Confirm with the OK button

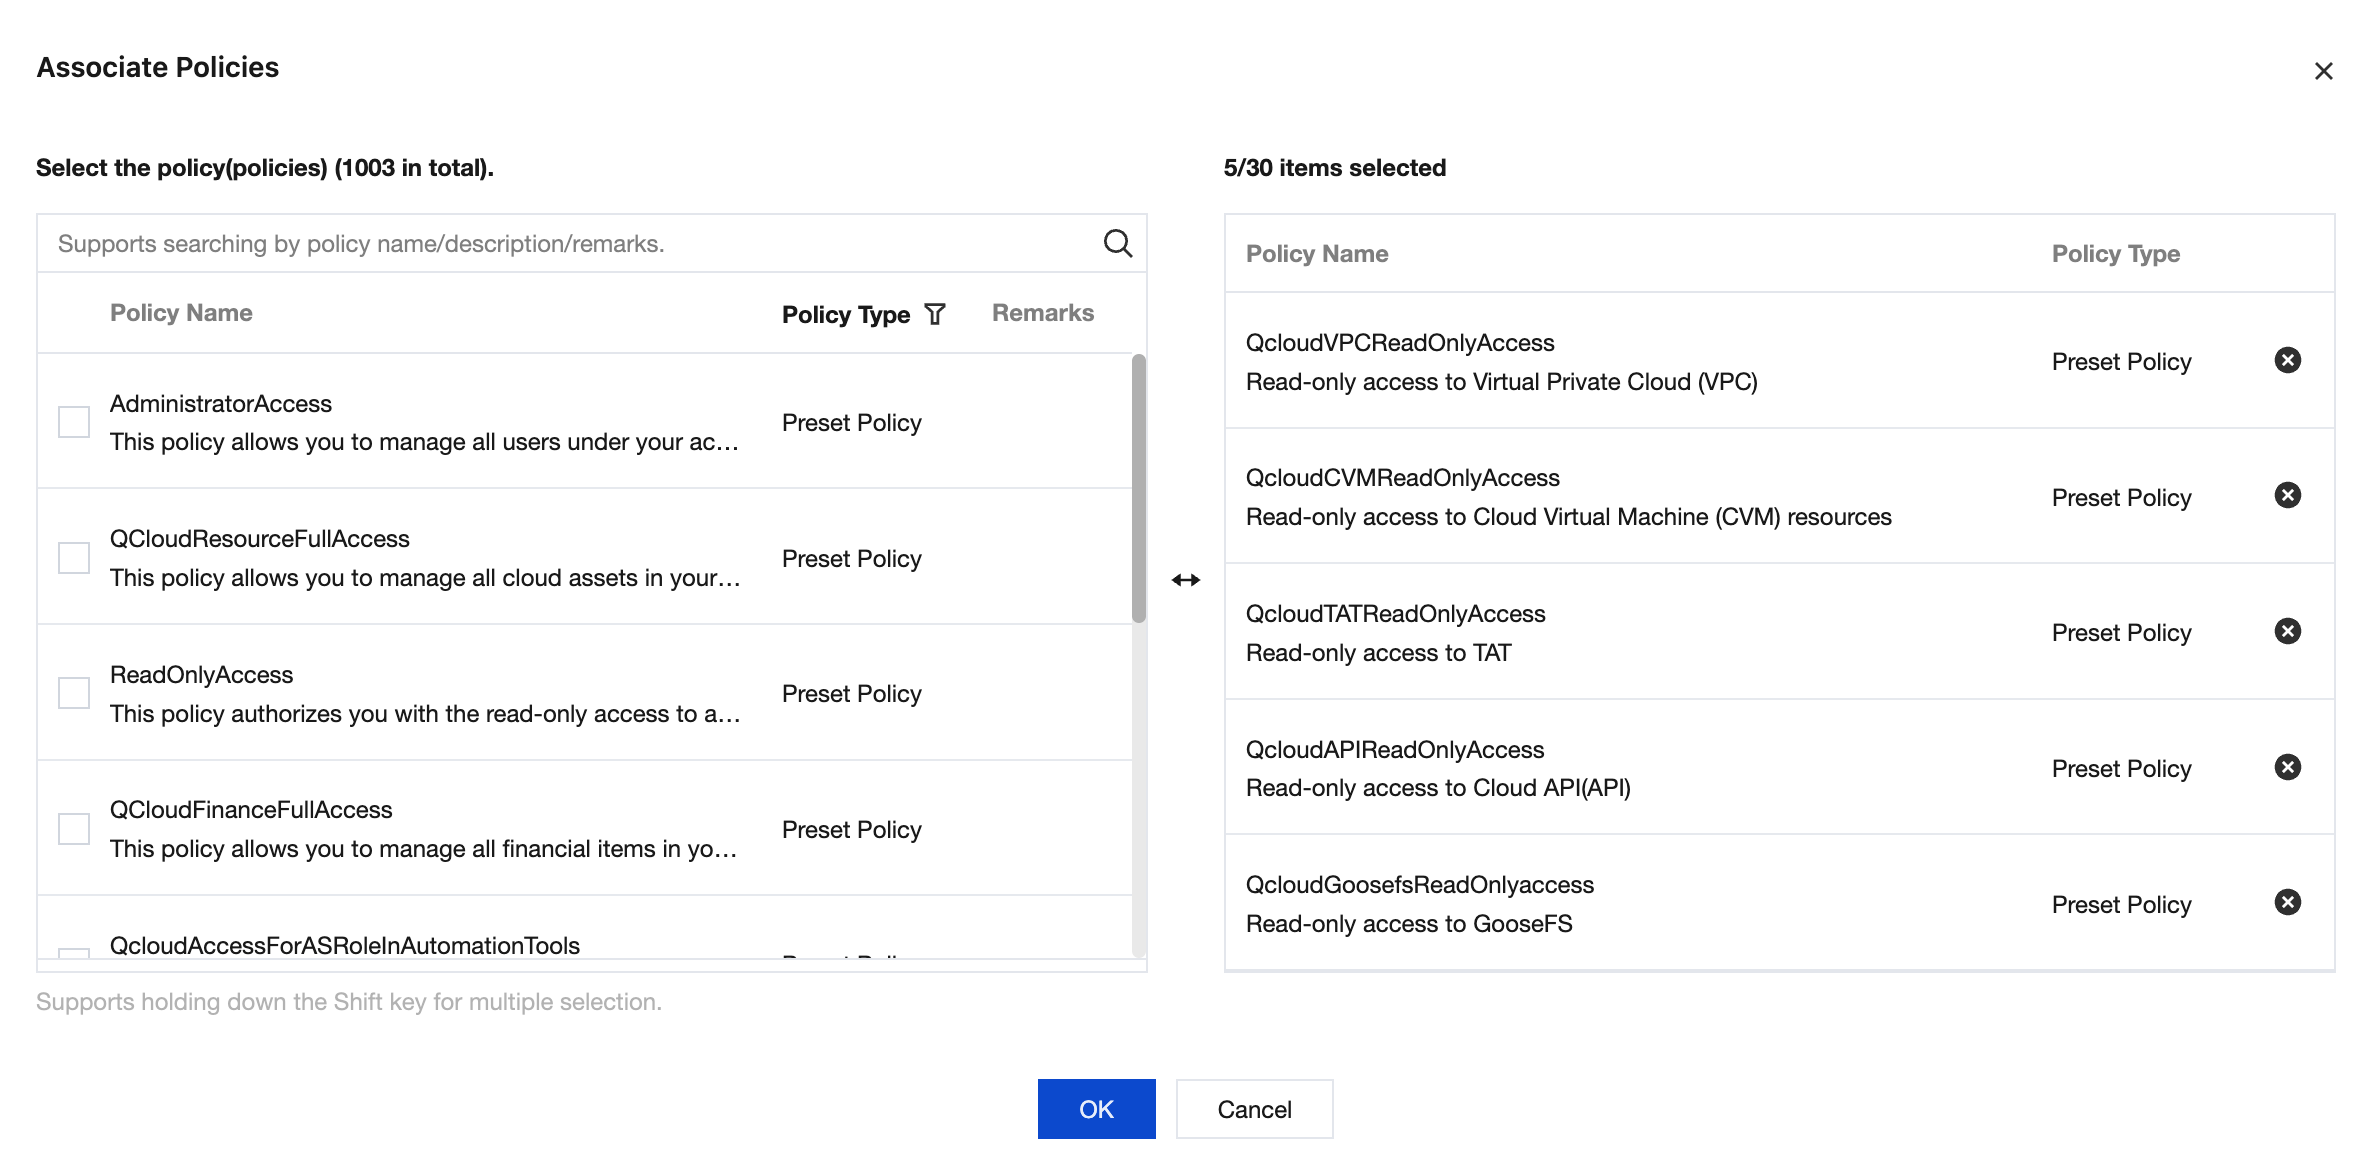coord(1096,1109)
